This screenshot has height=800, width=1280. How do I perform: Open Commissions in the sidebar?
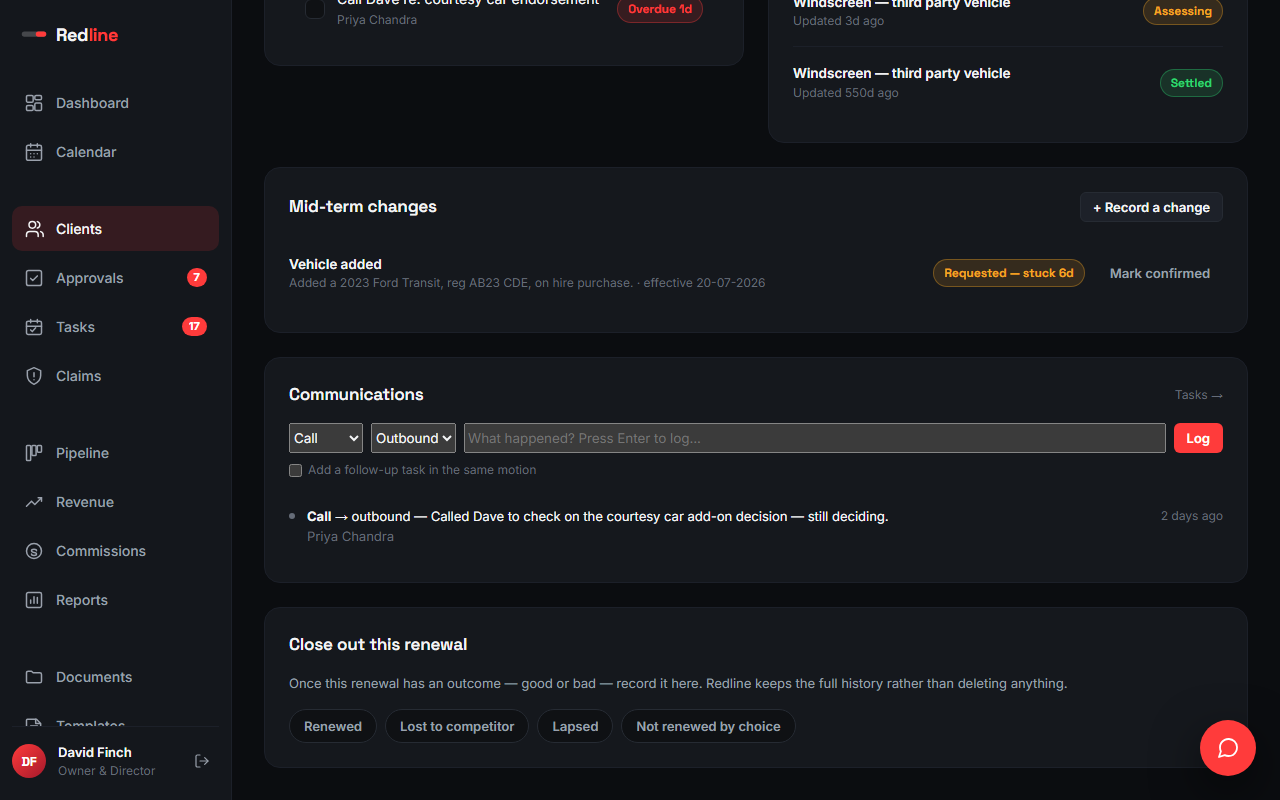[x=115, y=551]
